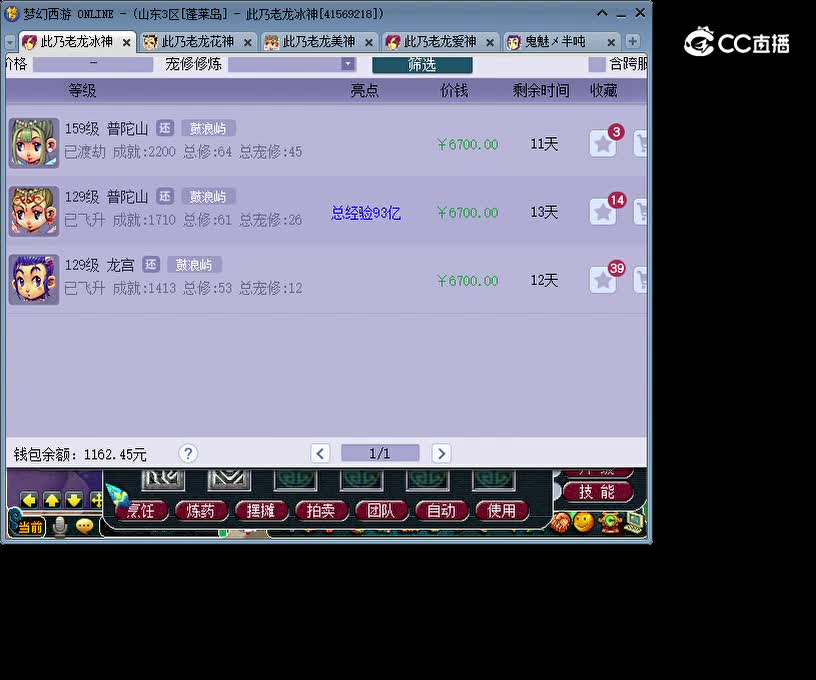This screenshot has height=680, width=816.
Task: Add 129级 龙宫 listing to cart
Action: 641,280
